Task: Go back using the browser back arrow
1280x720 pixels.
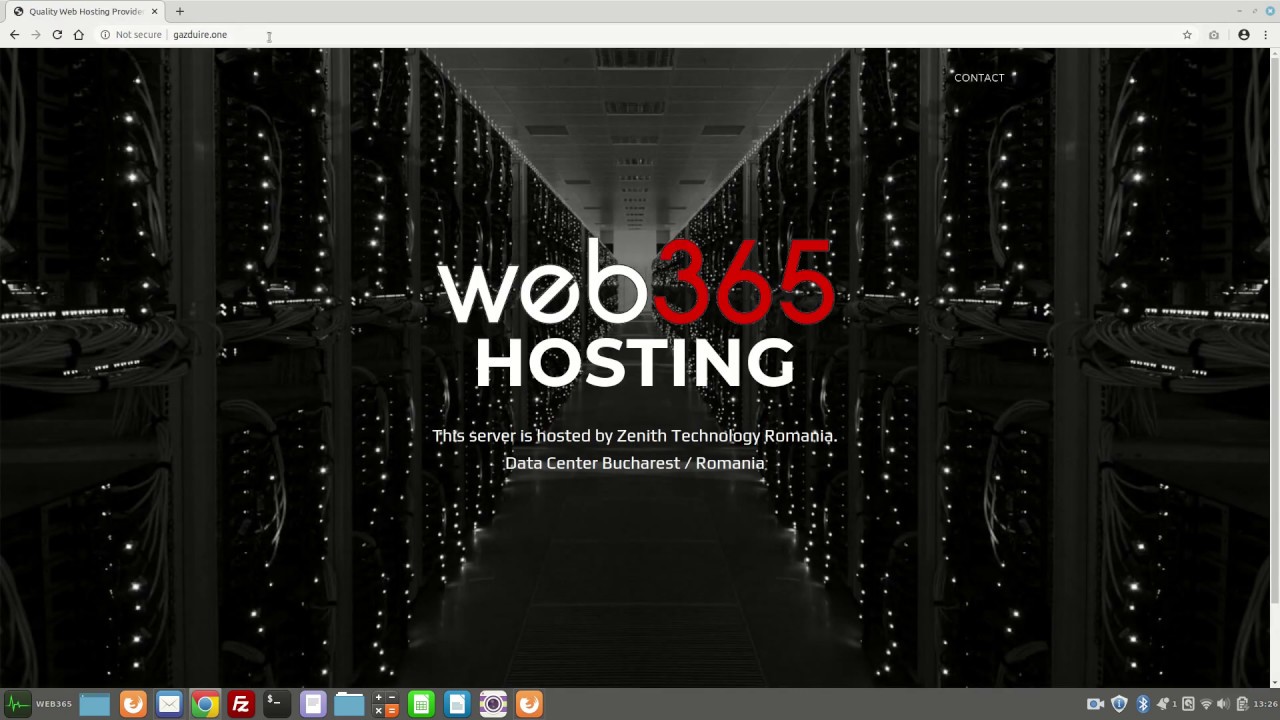Action: point(14,34)
